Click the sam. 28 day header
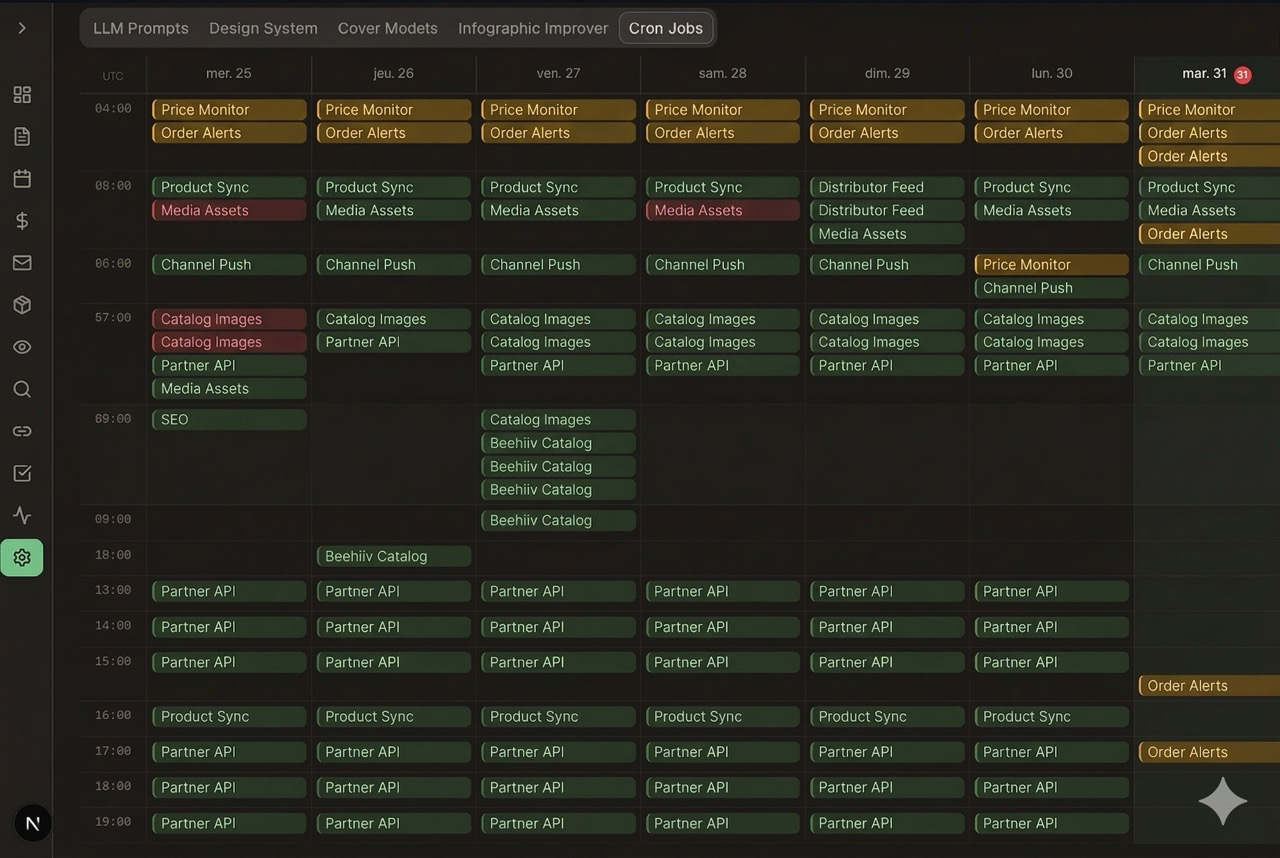This screenshot has width=1280, height=858. pyautogui.click(x=723, y=73)
